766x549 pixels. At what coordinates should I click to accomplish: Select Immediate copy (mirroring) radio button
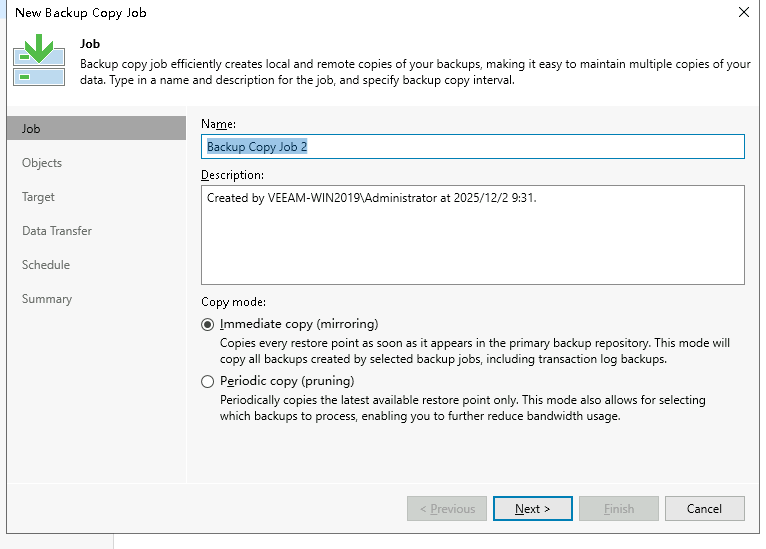208,324
